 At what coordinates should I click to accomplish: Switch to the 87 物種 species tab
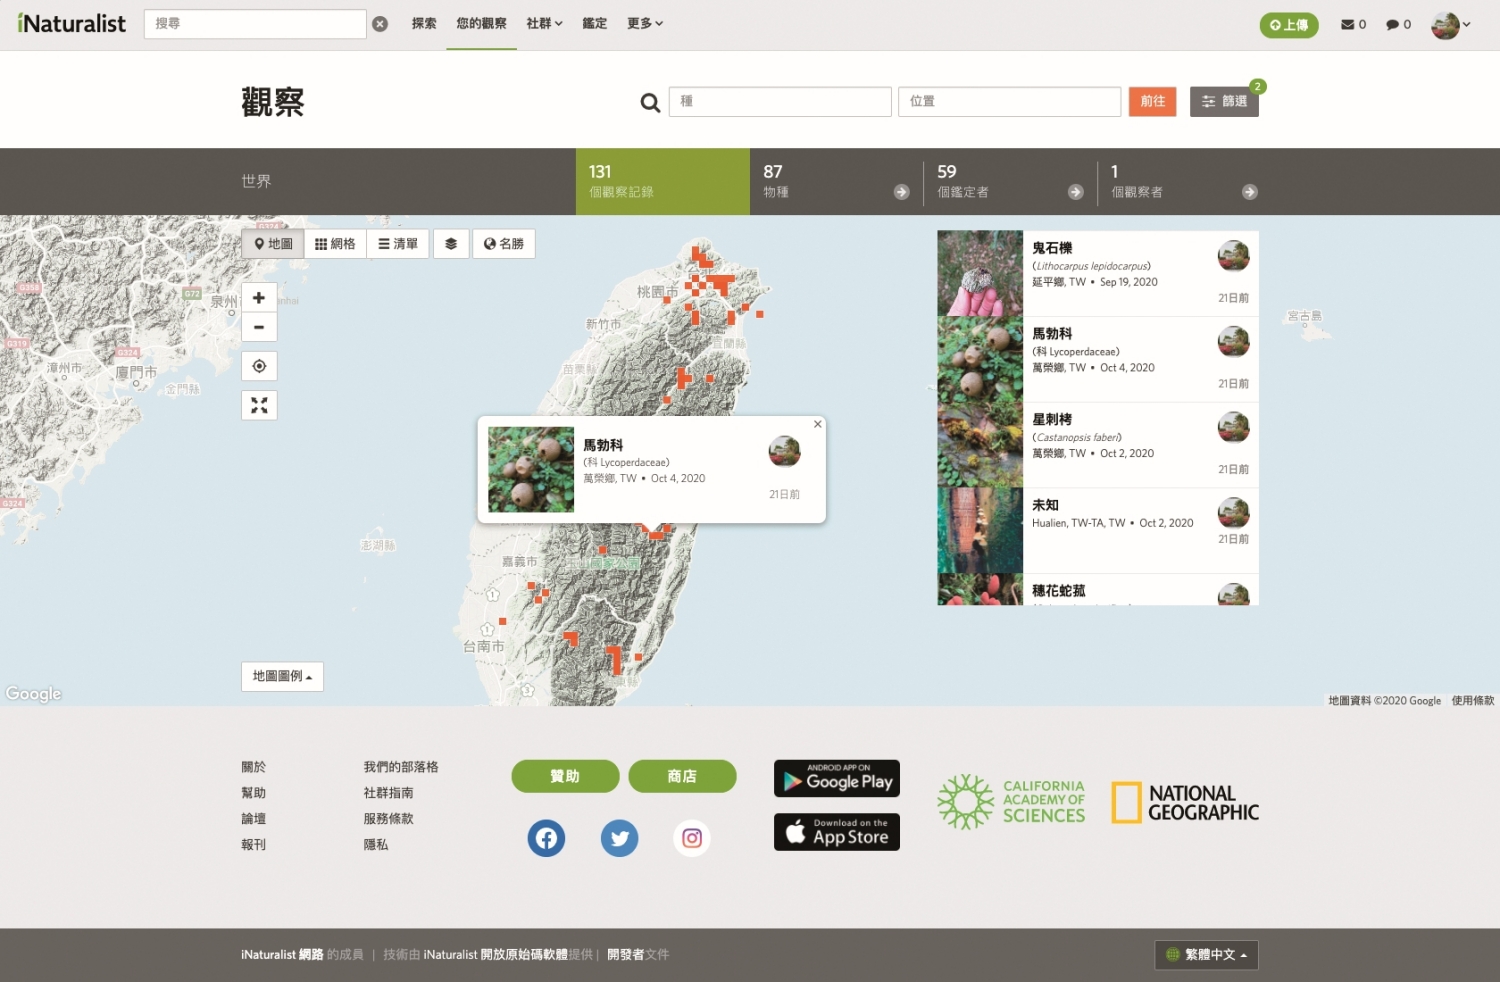(x=835, y=181)
